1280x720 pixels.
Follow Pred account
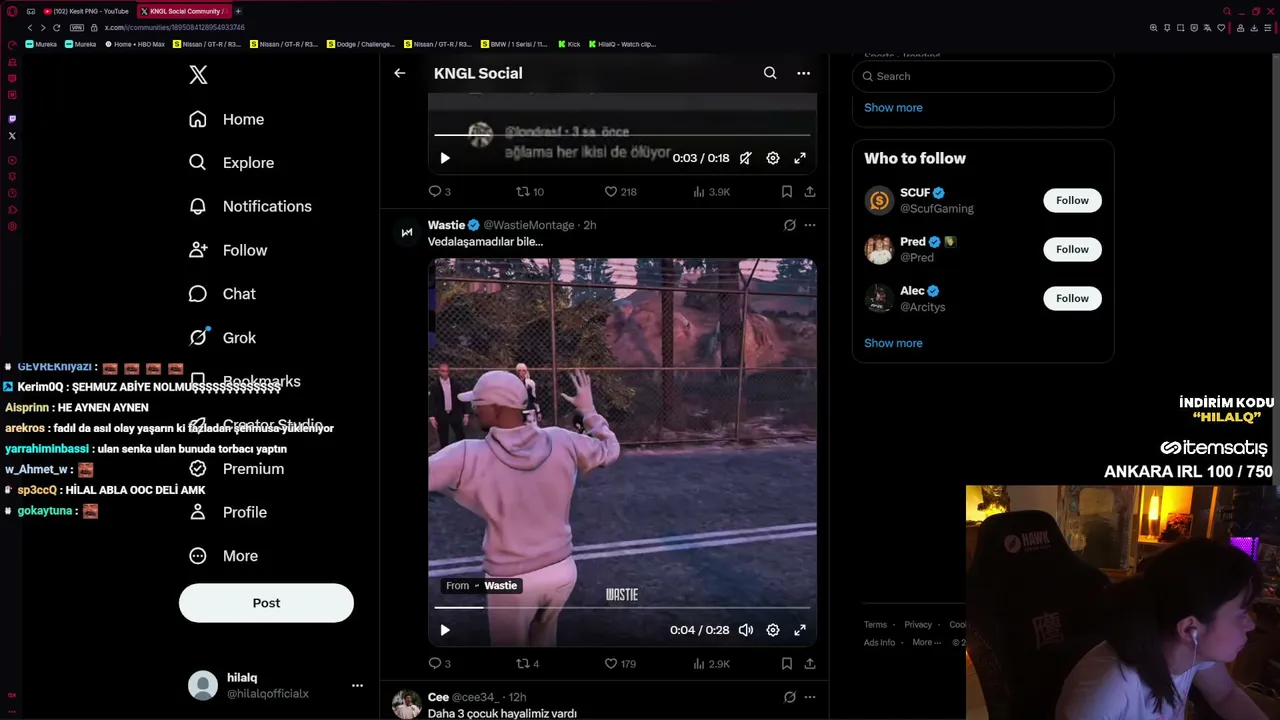click(x=1072, y=249)
